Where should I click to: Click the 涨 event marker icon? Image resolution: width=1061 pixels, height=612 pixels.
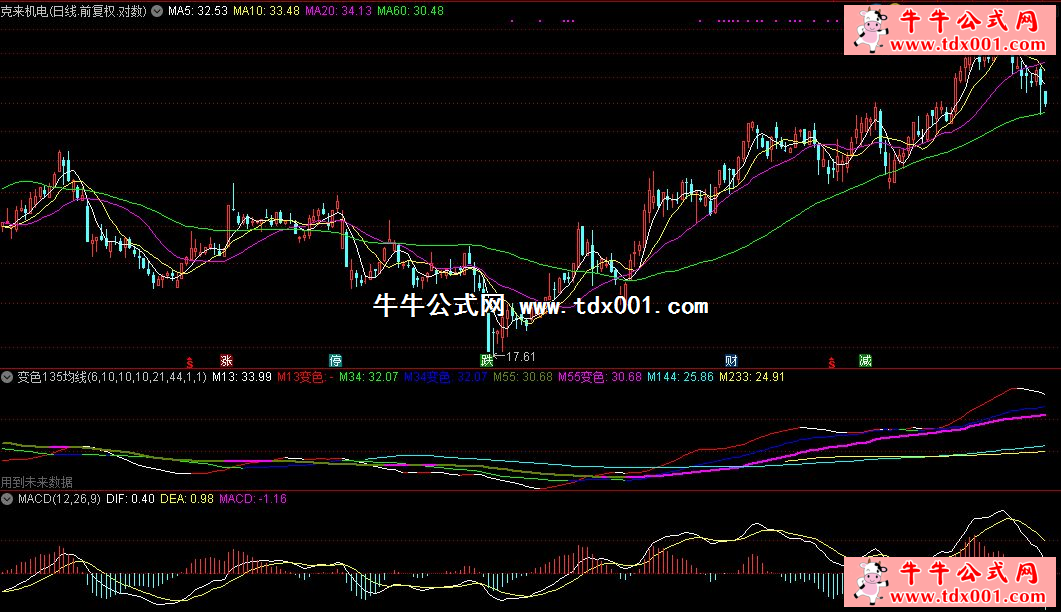(227, 360)
